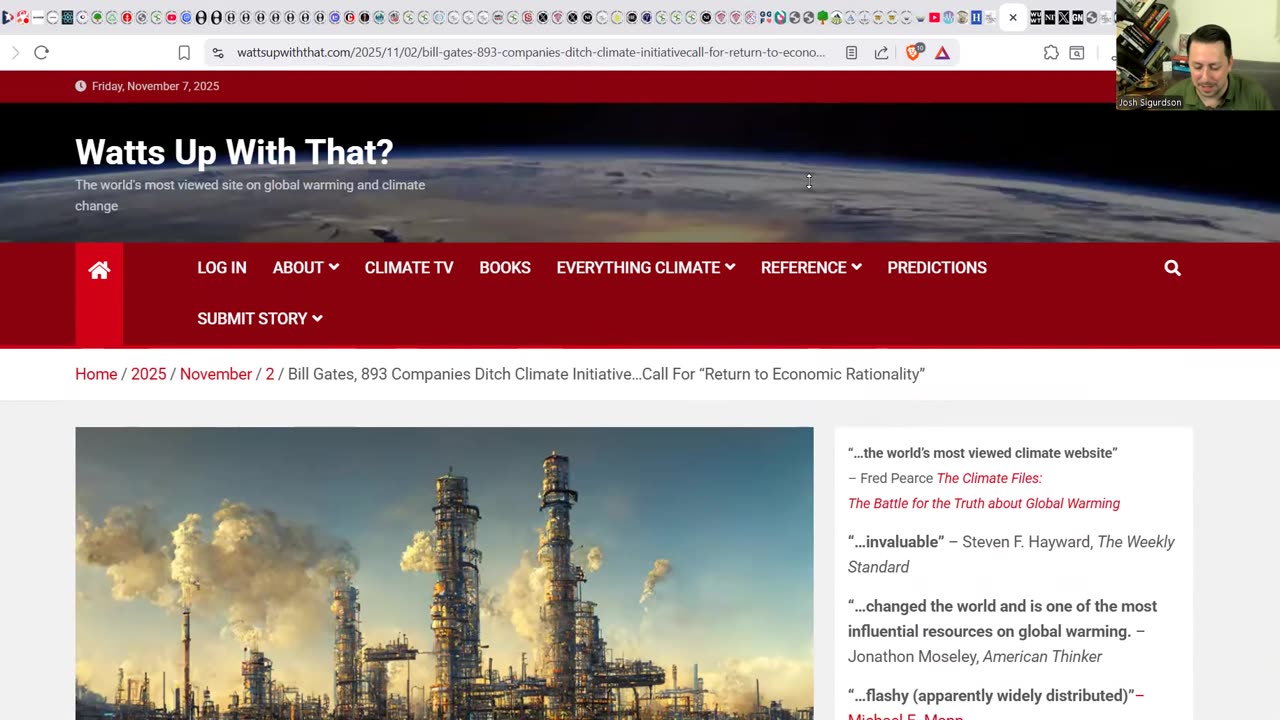Click the Josh Sigurdson webcam overlay
This screenshot has height=720, width=1280.
(1198, 55)
